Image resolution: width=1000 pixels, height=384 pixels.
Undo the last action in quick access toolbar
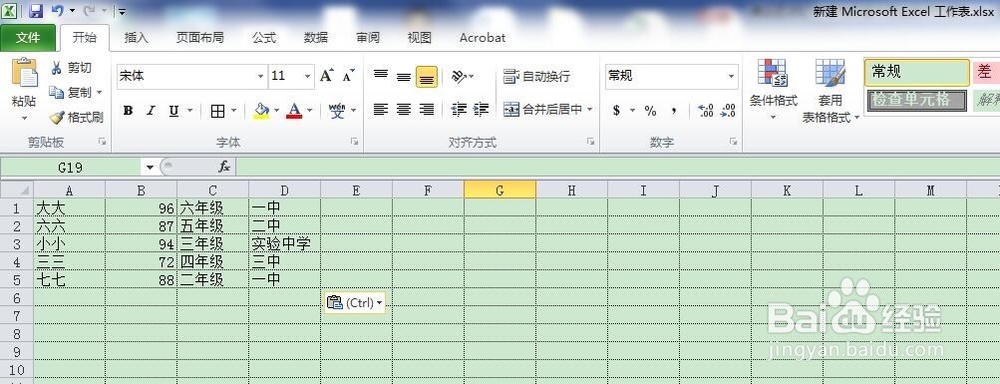click(57, 10)
